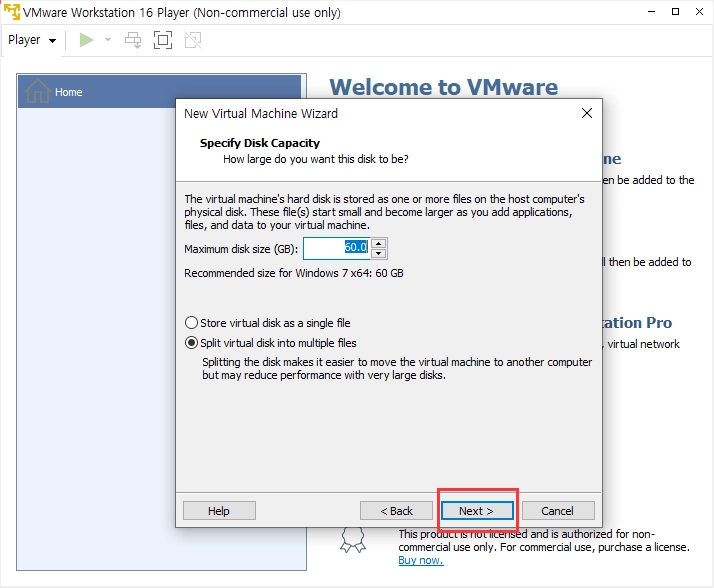
Task: Maximize the VMware Player window
Action: (x=676, y=11)
